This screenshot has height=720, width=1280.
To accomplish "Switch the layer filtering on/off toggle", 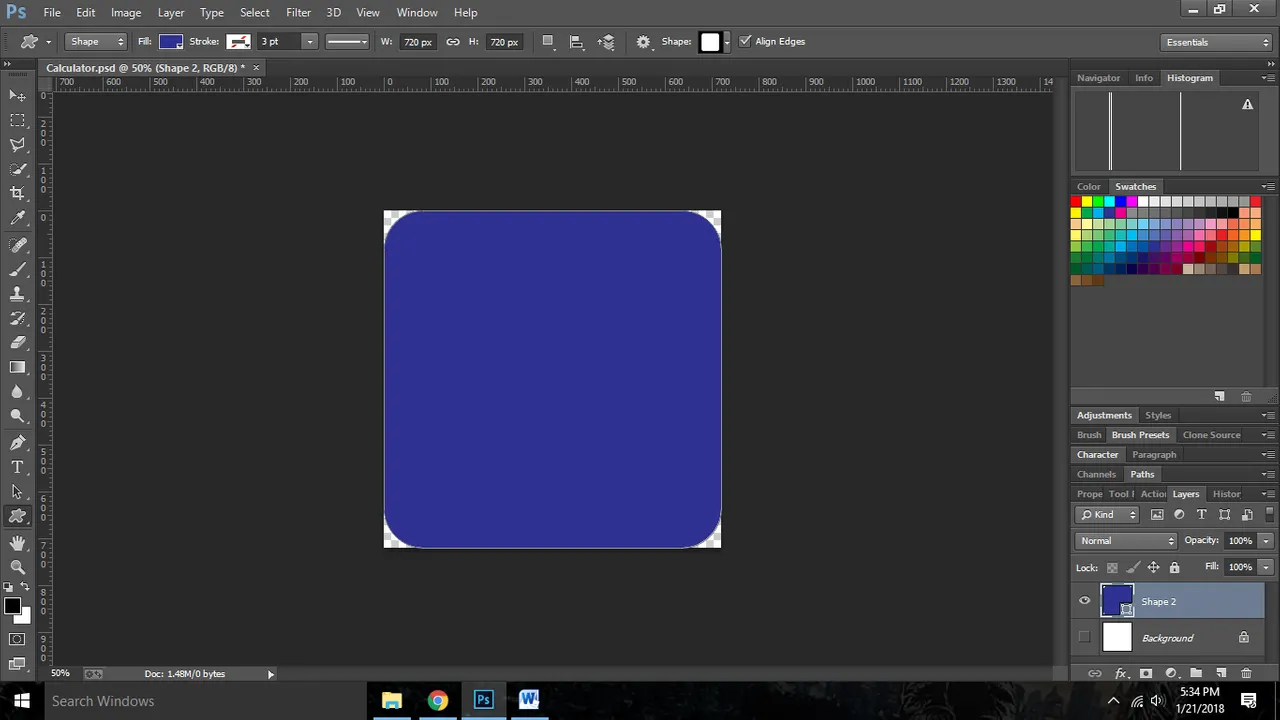I will point(1269,514).
